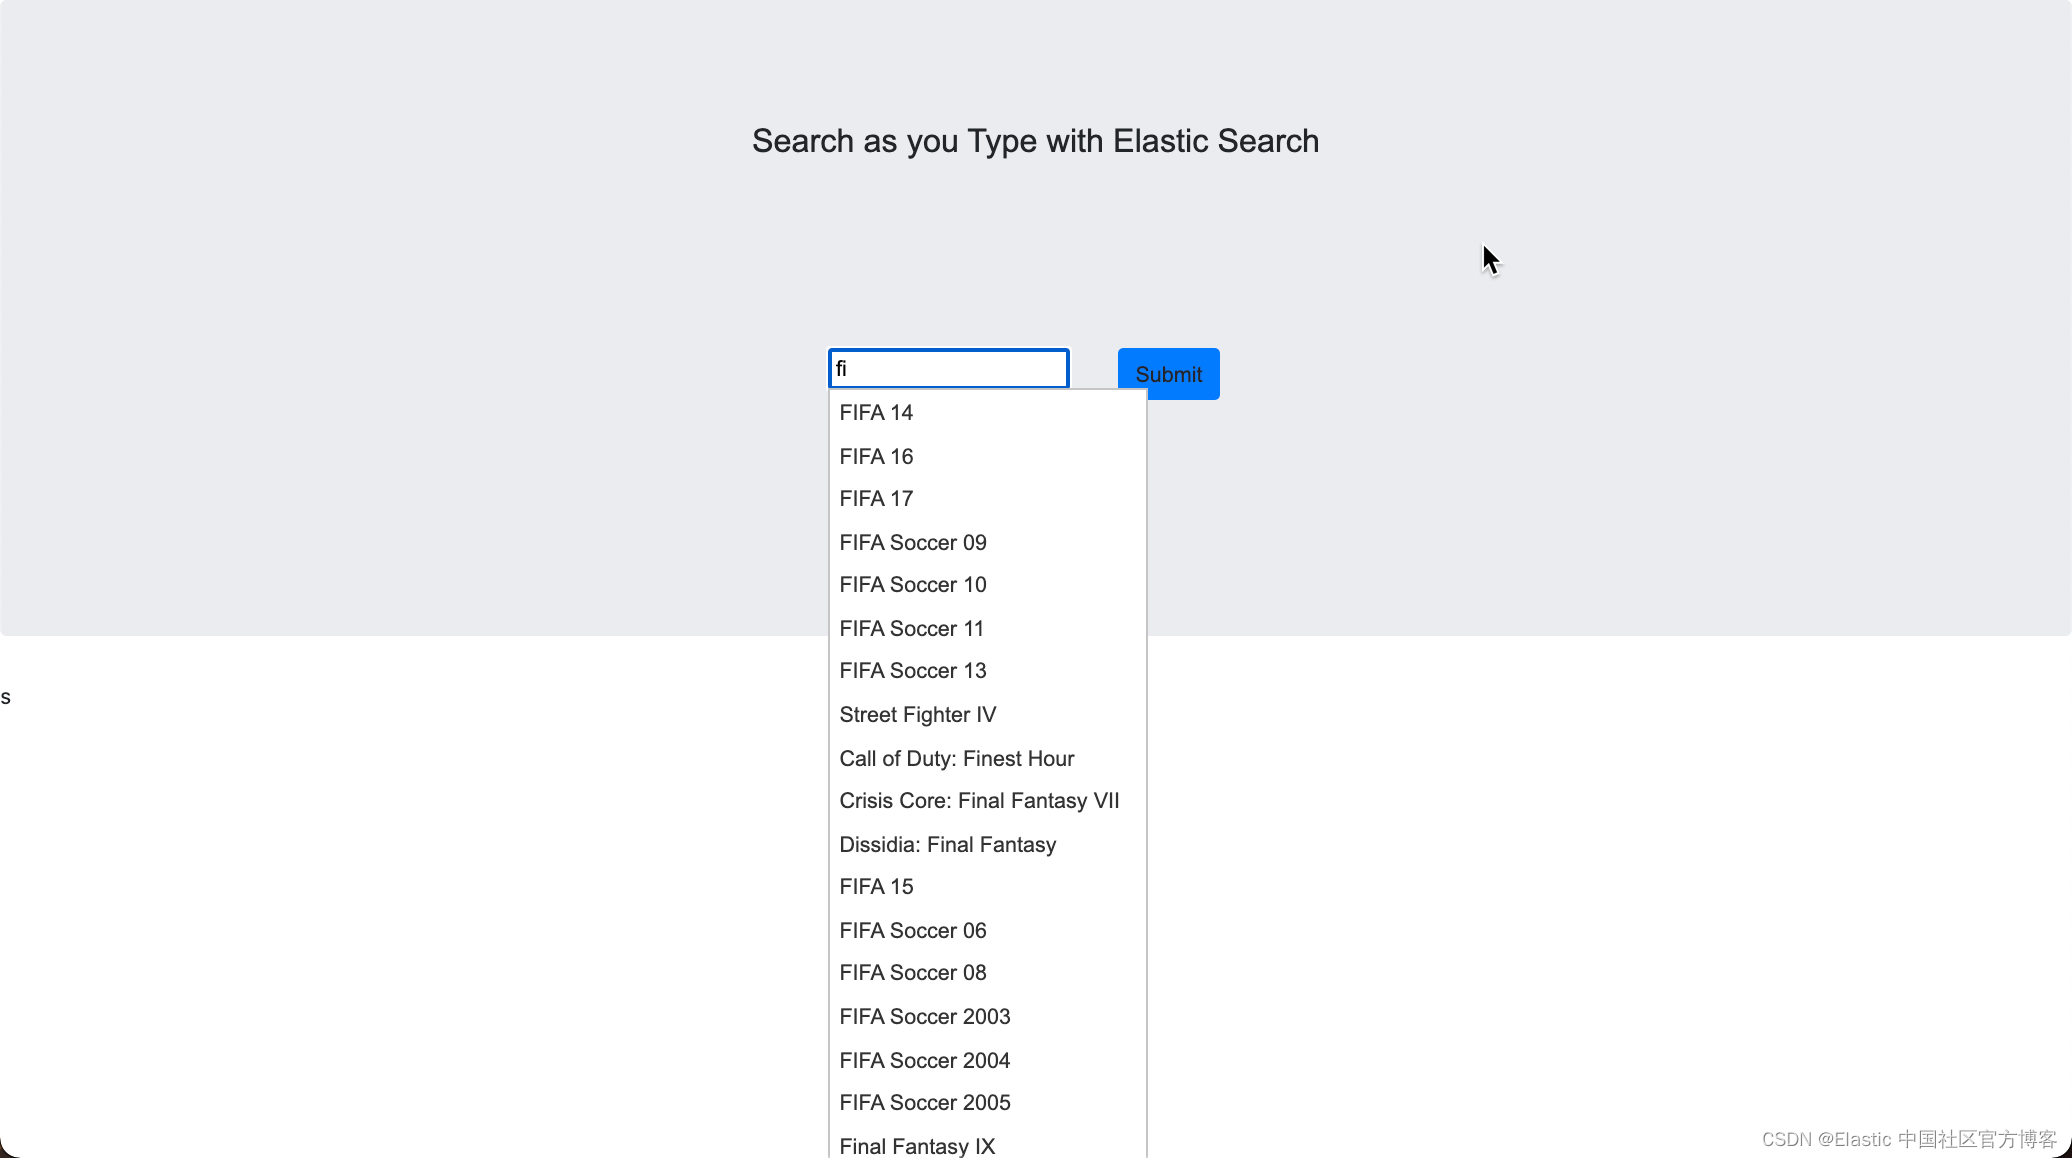Image resolution: width=2072 pixels, height=1158 pixels.
Task: Select 'Final Fantasy IX' at list bottom
Action: pyautogui.click(x=916, y=1146)
